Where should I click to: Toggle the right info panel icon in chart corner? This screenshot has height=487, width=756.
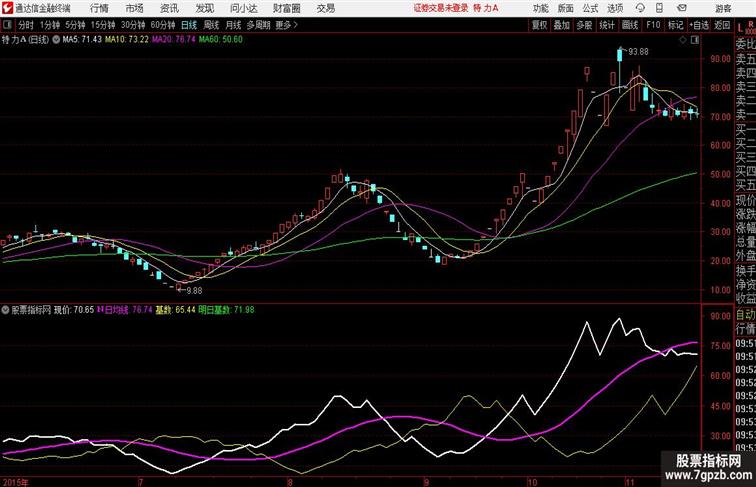click(x=695, y=40)
